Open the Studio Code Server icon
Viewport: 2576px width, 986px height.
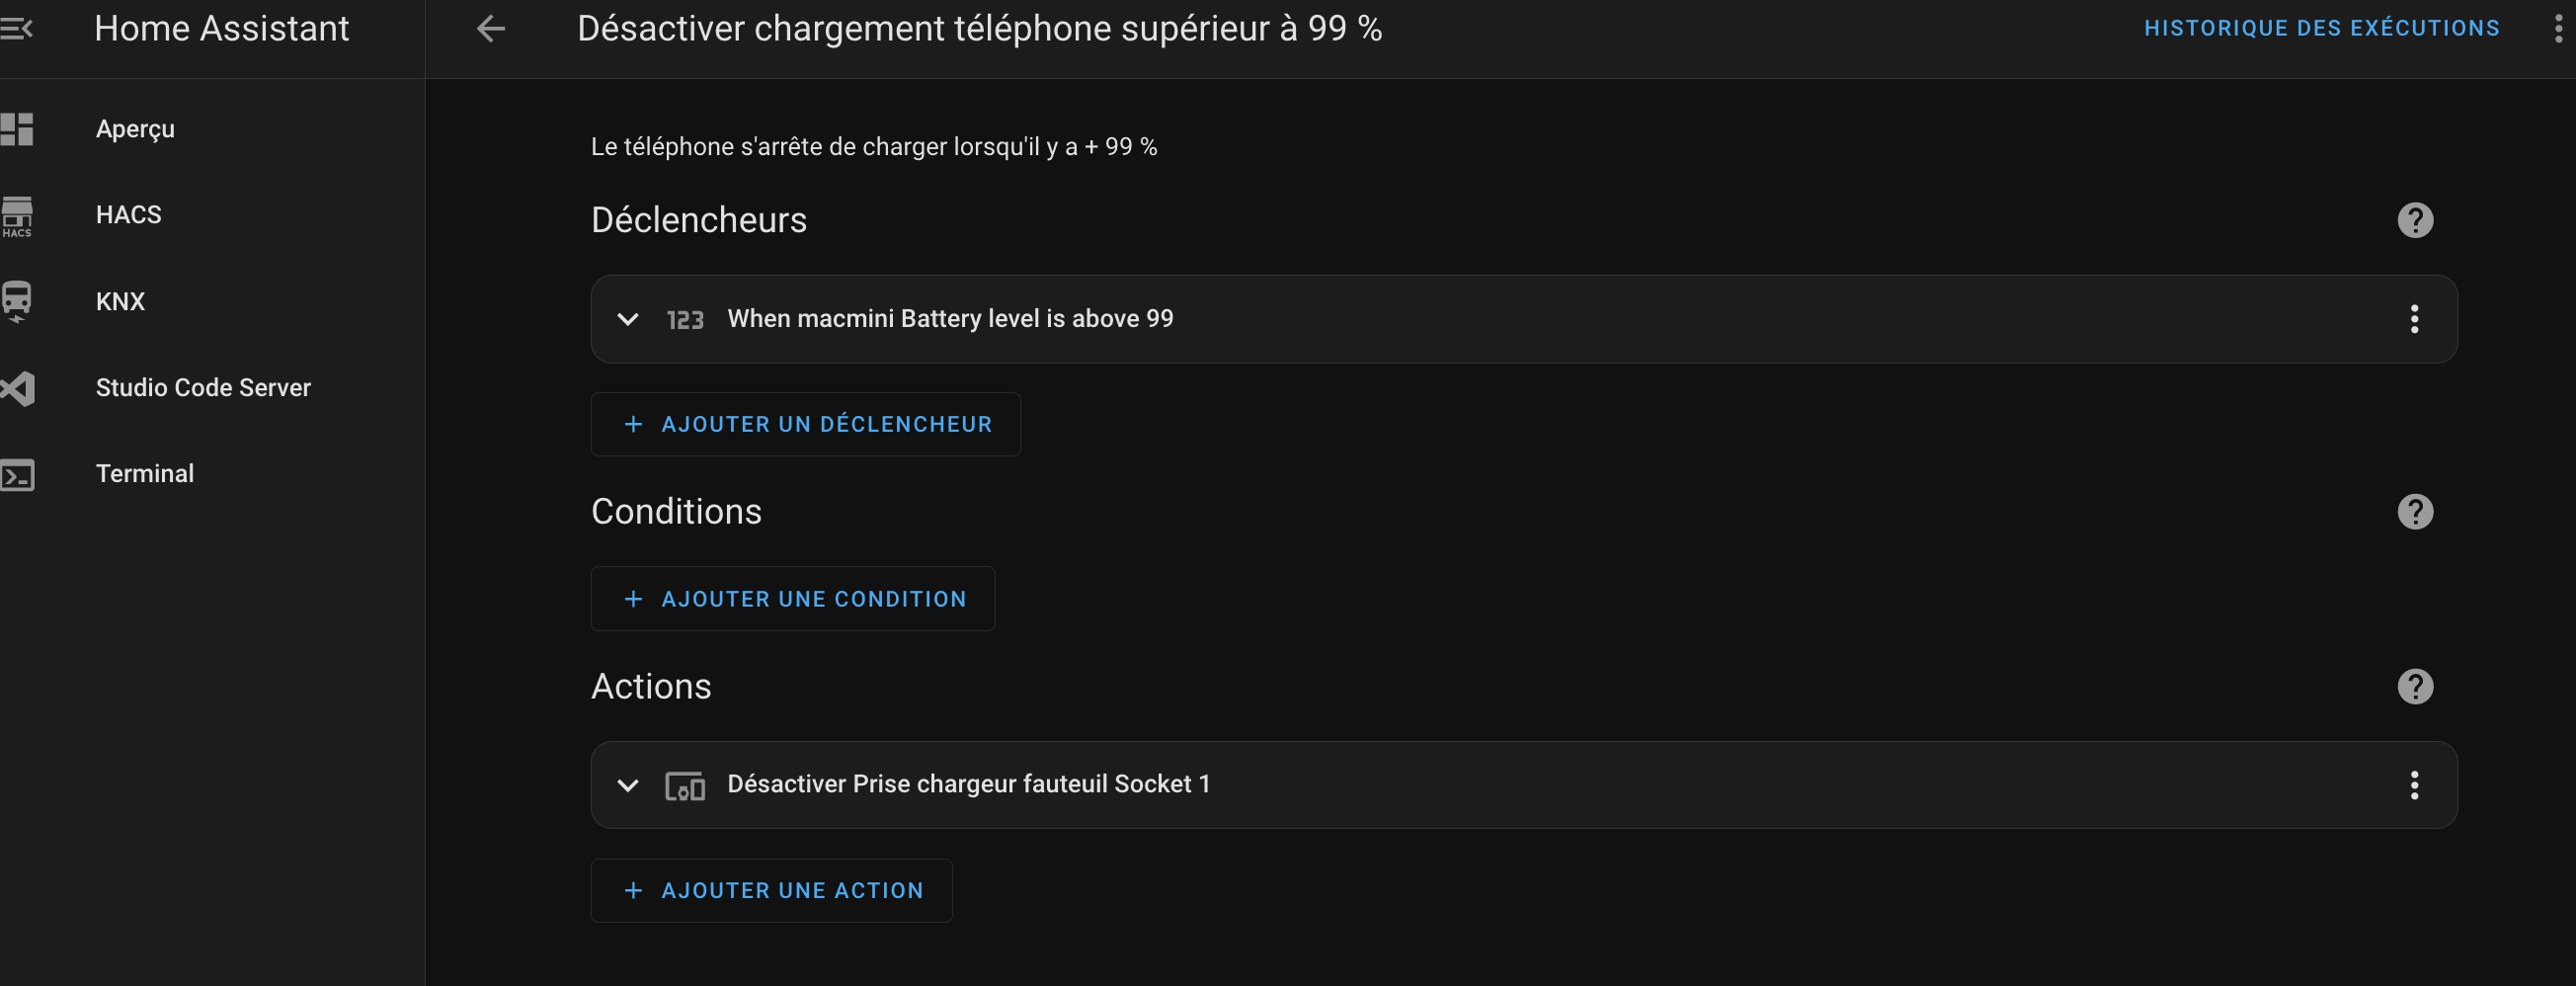[17, 388]
